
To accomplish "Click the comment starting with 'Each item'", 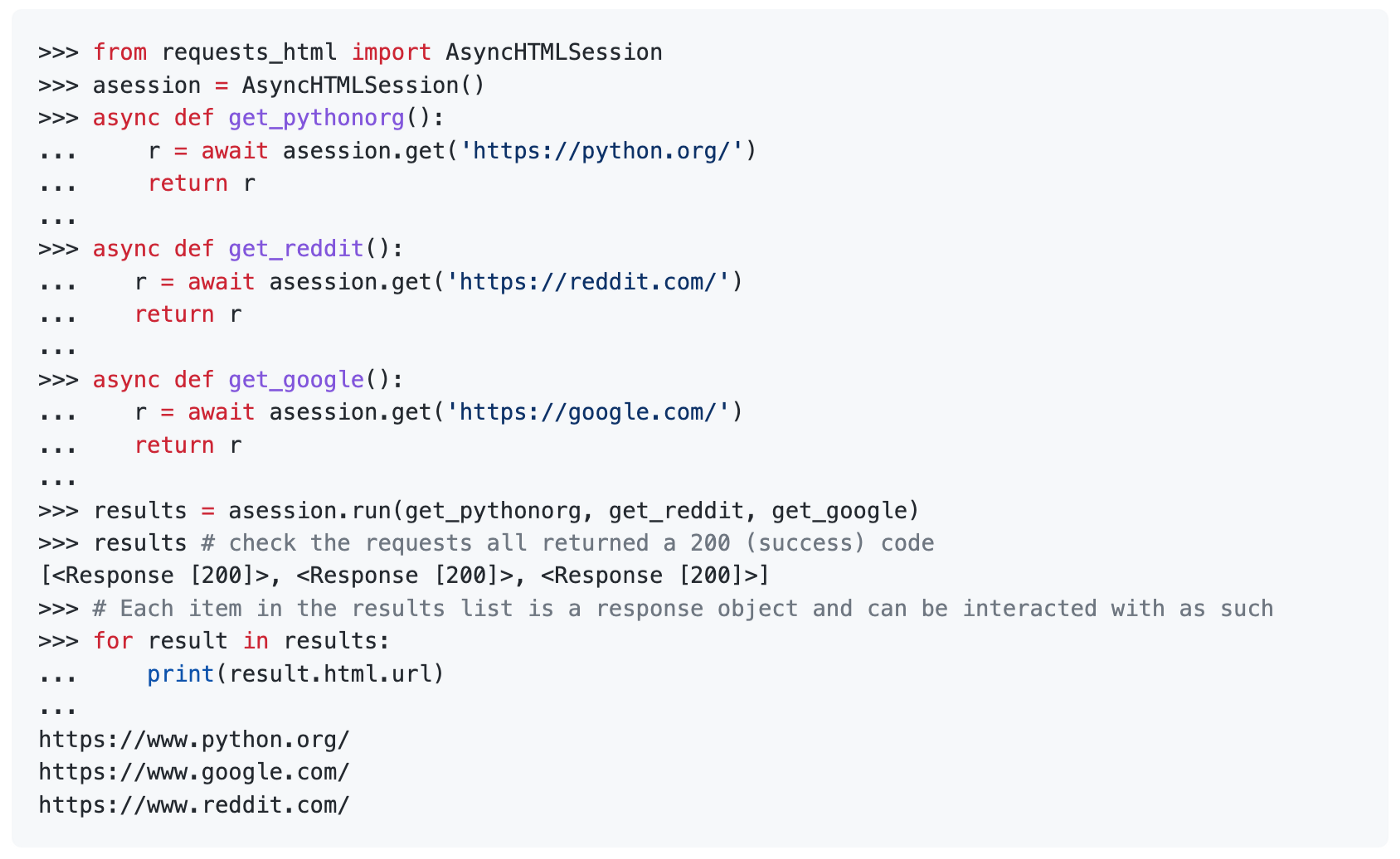I will (x=696, y=609).
